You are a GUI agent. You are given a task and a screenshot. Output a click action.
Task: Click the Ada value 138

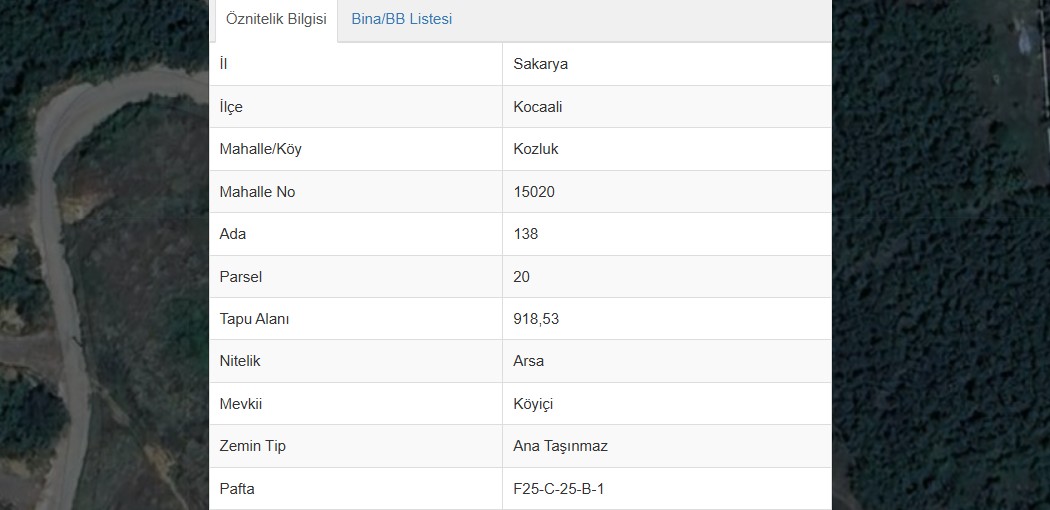(x=526, y=234)
